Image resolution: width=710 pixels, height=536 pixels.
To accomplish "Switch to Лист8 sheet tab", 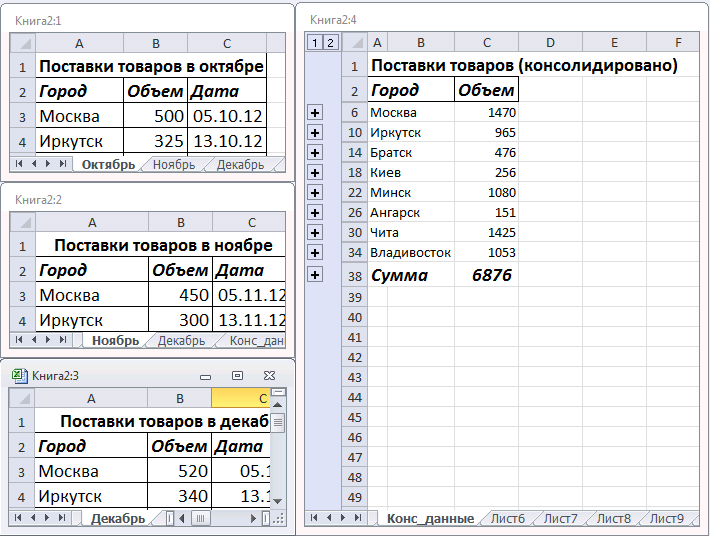I will (614, 518).
